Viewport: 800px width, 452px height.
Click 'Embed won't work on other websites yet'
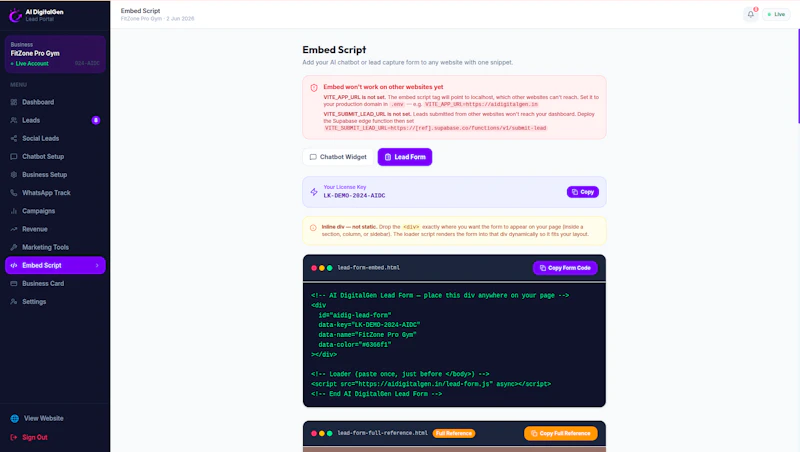(383, 87)
